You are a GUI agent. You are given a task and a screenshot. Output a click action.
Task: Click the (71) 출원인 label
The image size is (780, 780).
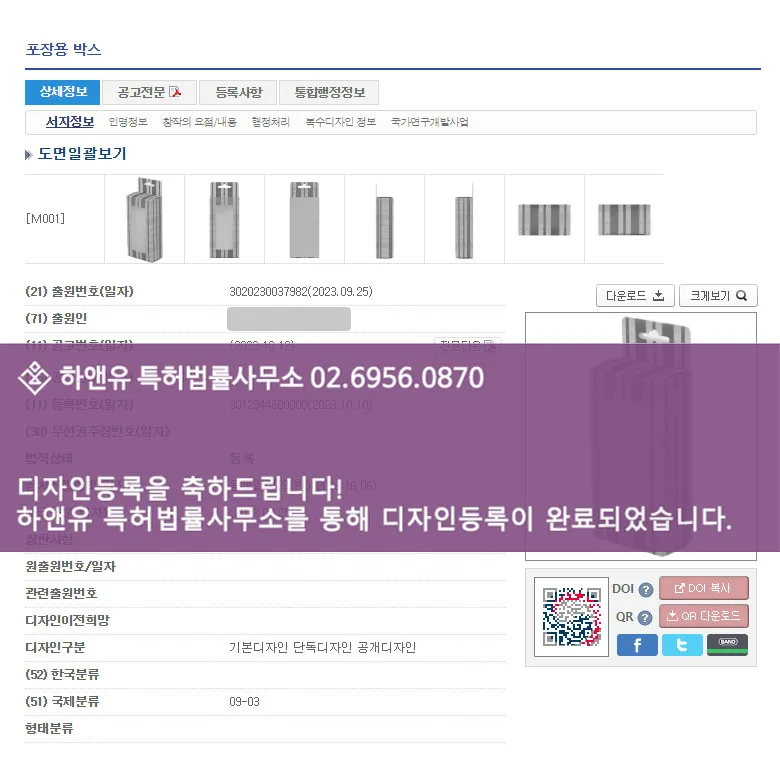point(56,318)
